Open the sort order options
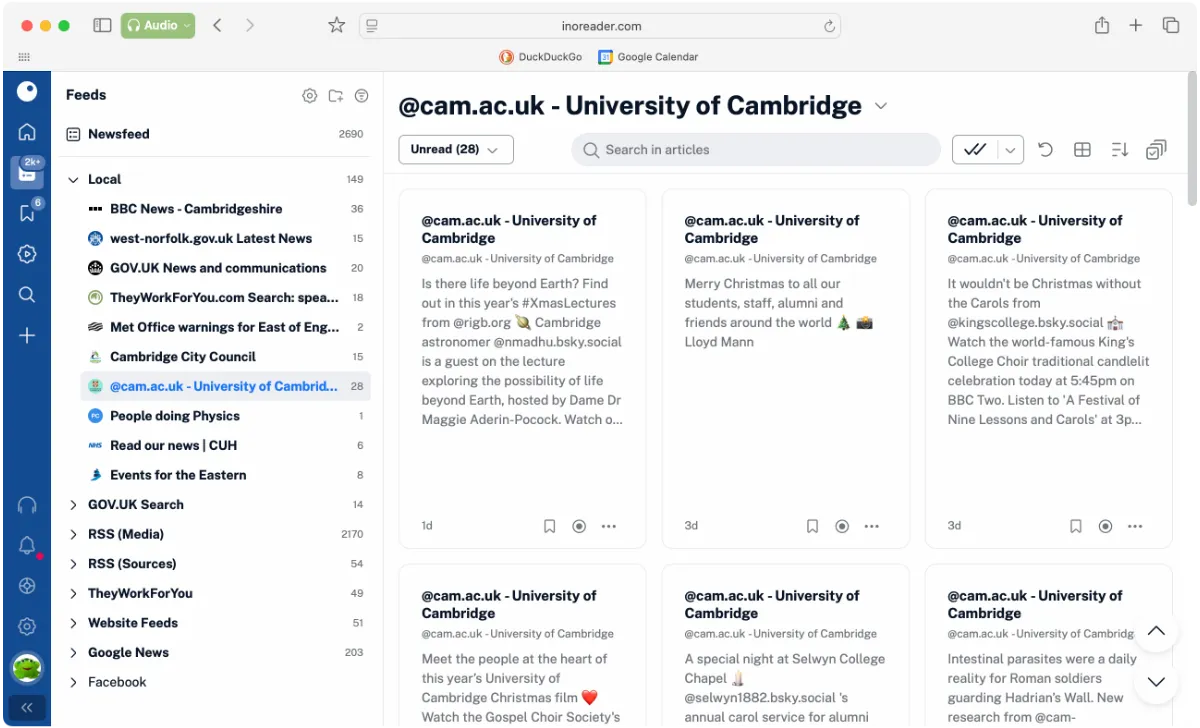Image resolution: width=1200 pixels, height=728 pixels. tap(1119, 148)
